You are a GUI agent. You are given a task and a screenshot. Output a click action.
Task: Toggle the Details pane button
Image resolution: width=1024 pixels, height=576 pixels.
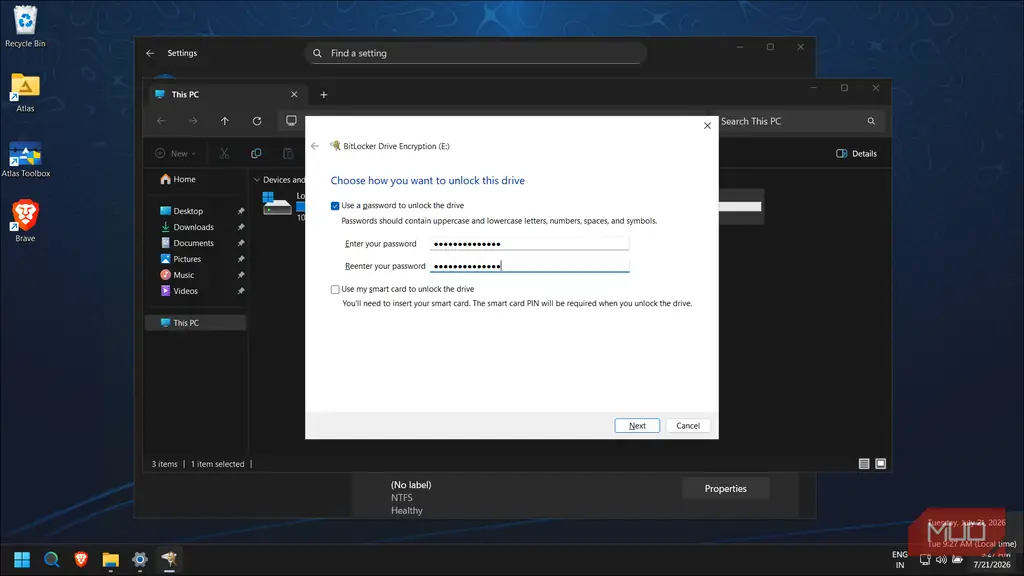point(856,153)
